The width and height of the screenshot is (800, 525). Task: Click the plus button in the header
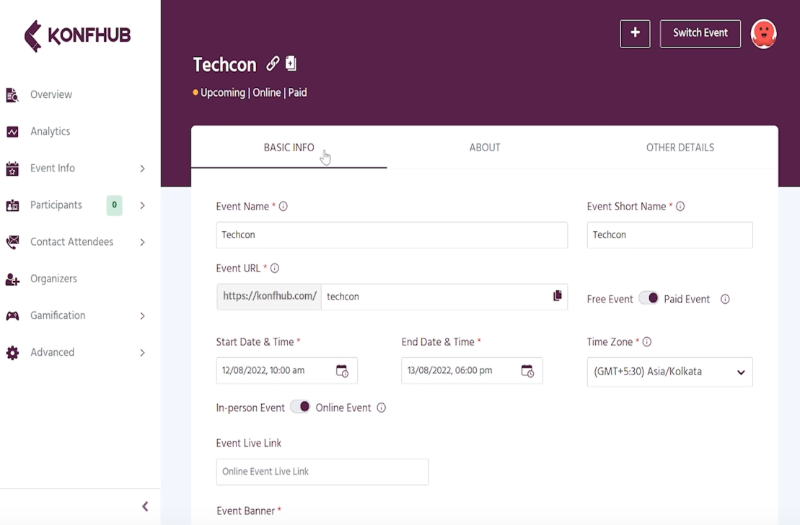635,33
